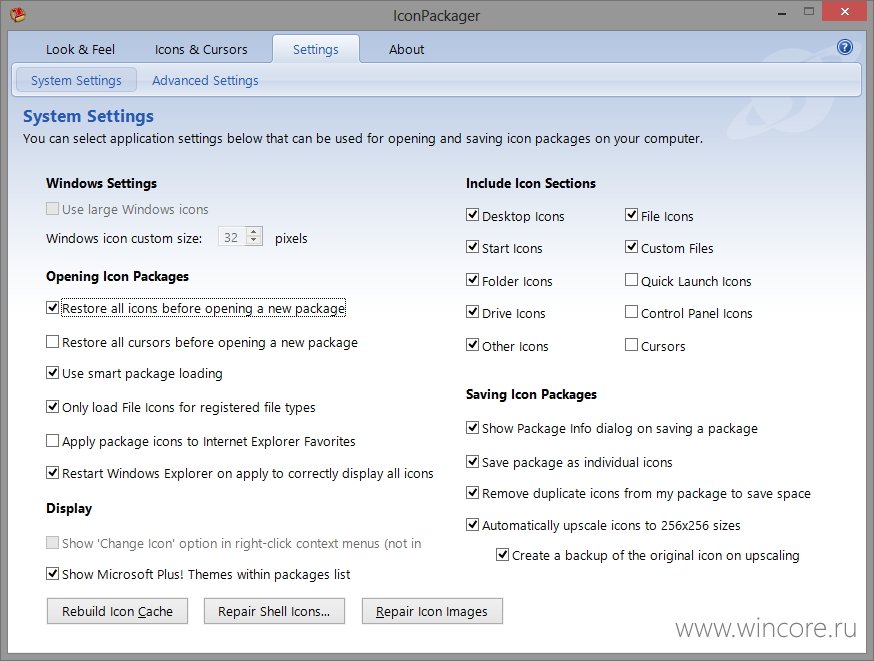Image resolution: width=874 pixels, height=661 pixels.
Task: Maximize the IconPackager window
Action: coord(809,12)
